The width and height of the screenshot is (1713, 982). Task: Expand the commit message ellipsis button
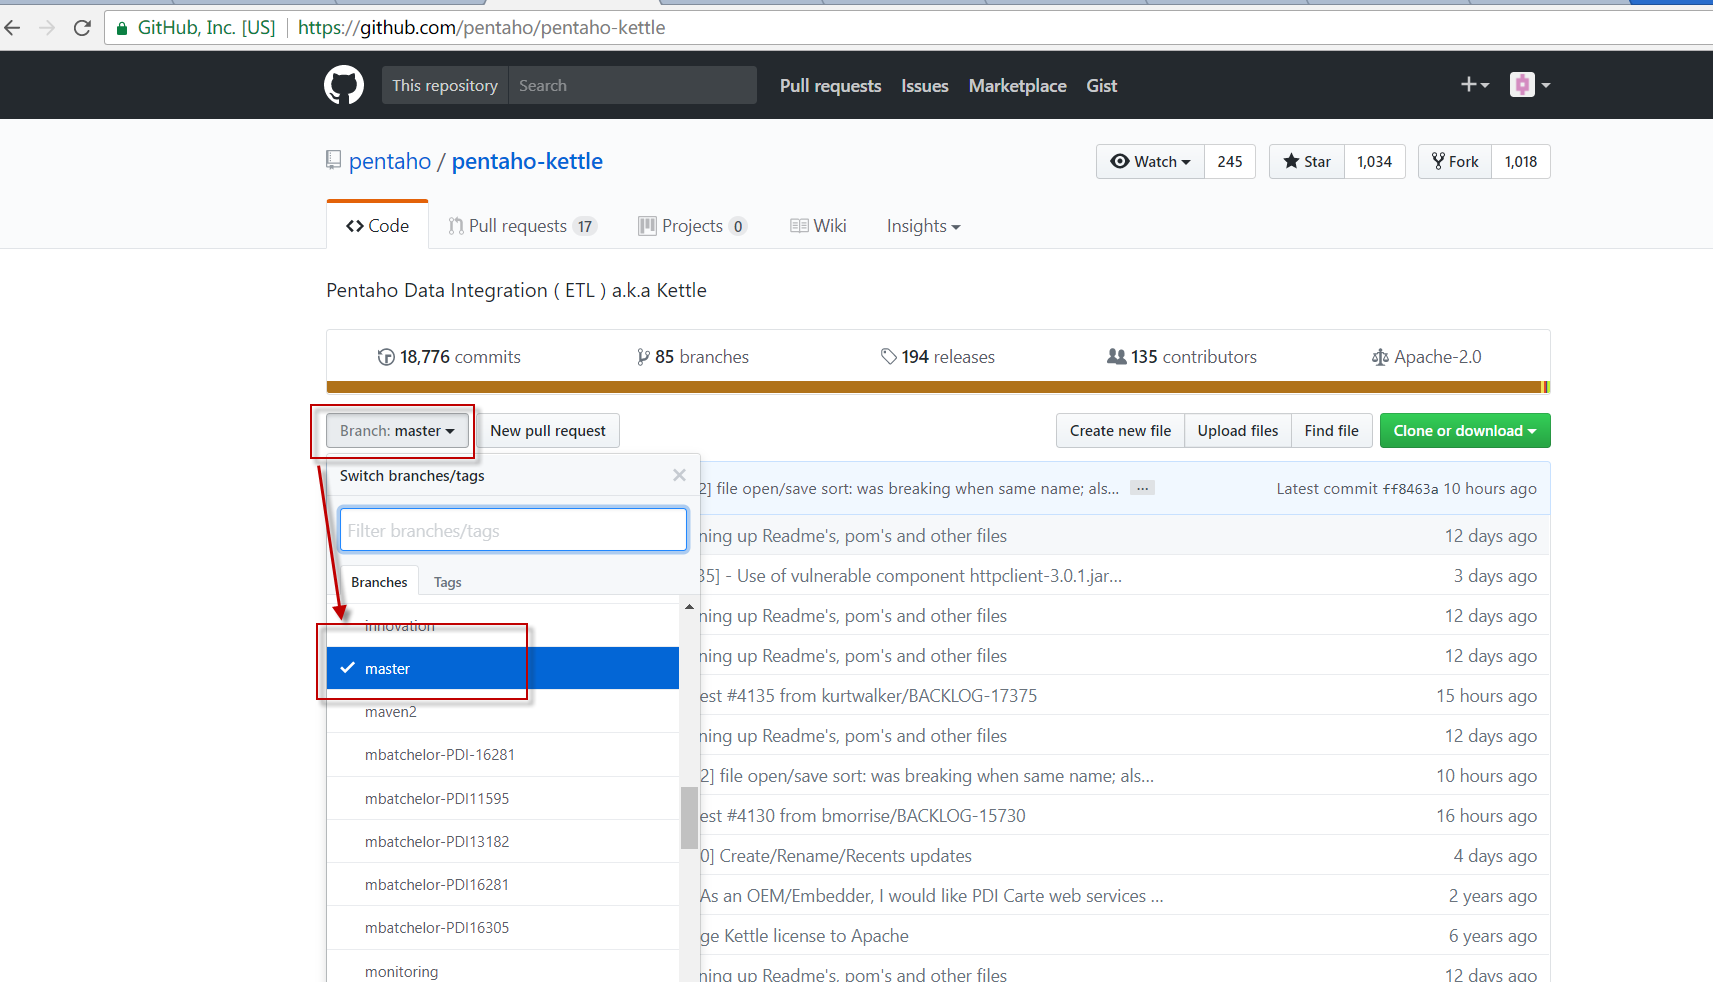(x=1142, y=488)
